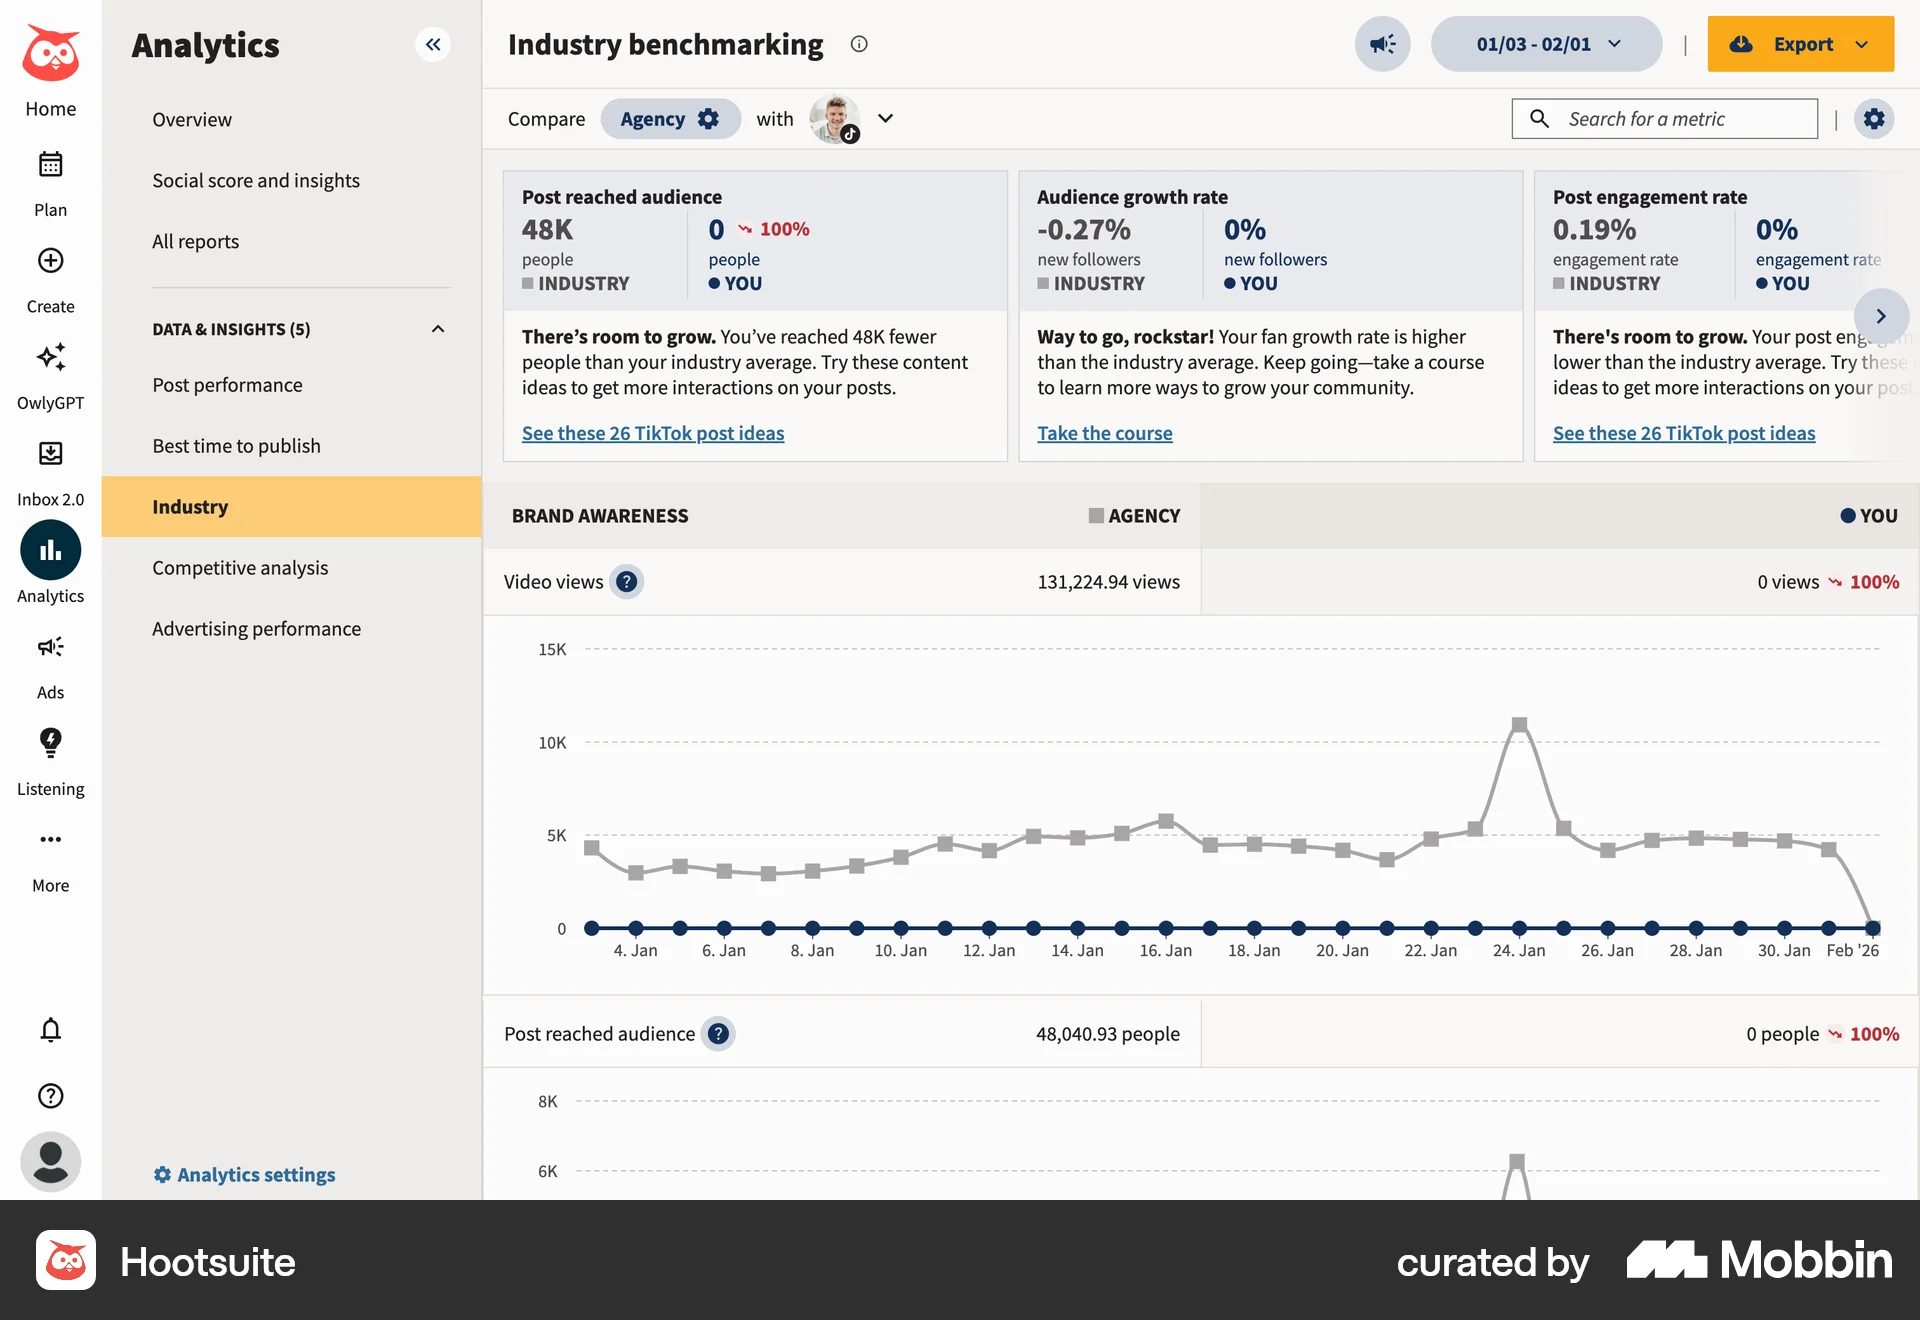This screenshot has height=1320, width=1920.
Task: Click the Take the course link
Action: [1105, 433]
